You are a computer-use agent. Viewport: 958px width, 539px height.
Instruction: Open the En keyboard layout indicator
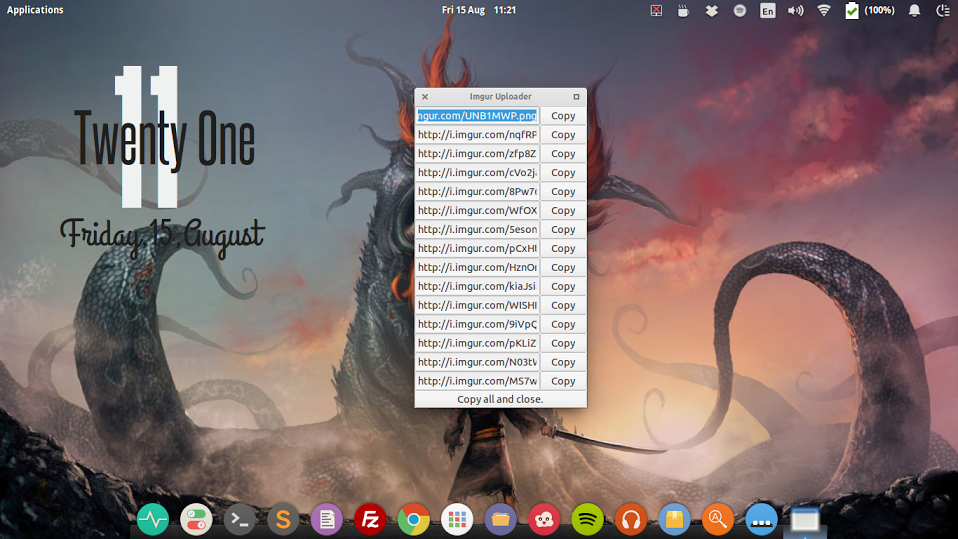(767, 10)
